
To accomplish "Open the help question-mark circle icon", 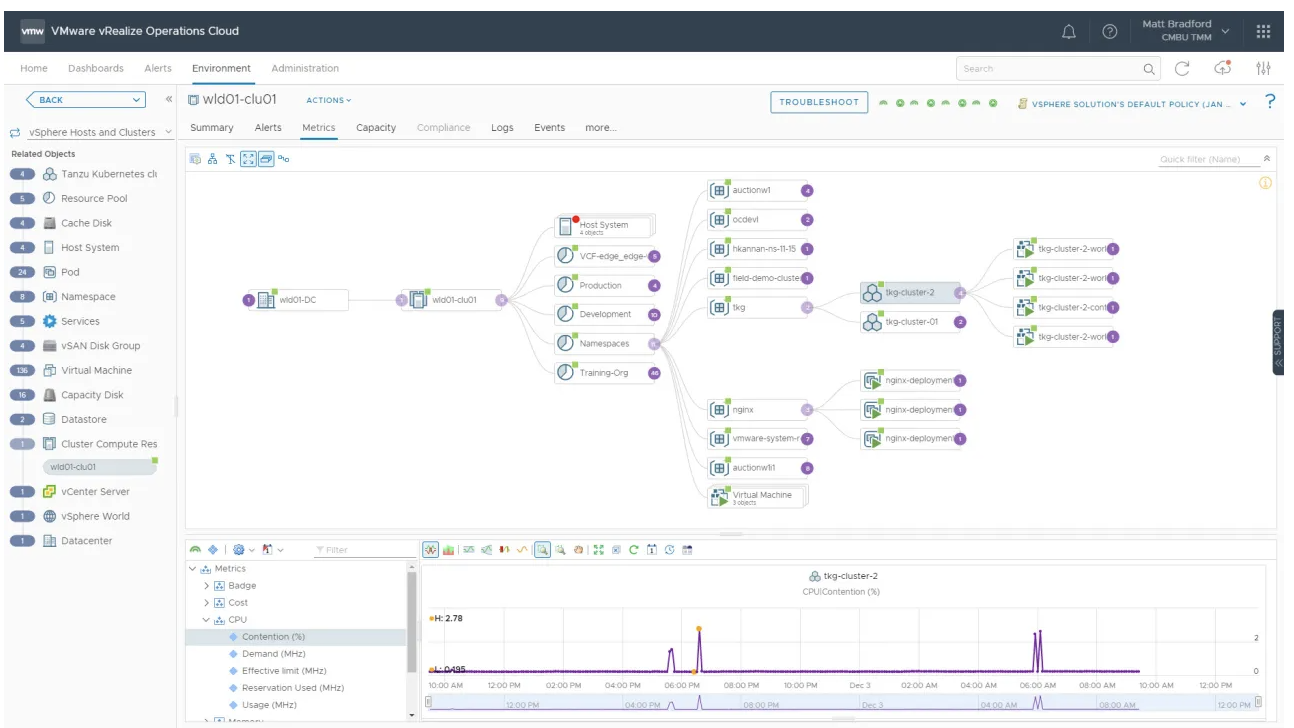I will pos(1110,32).
